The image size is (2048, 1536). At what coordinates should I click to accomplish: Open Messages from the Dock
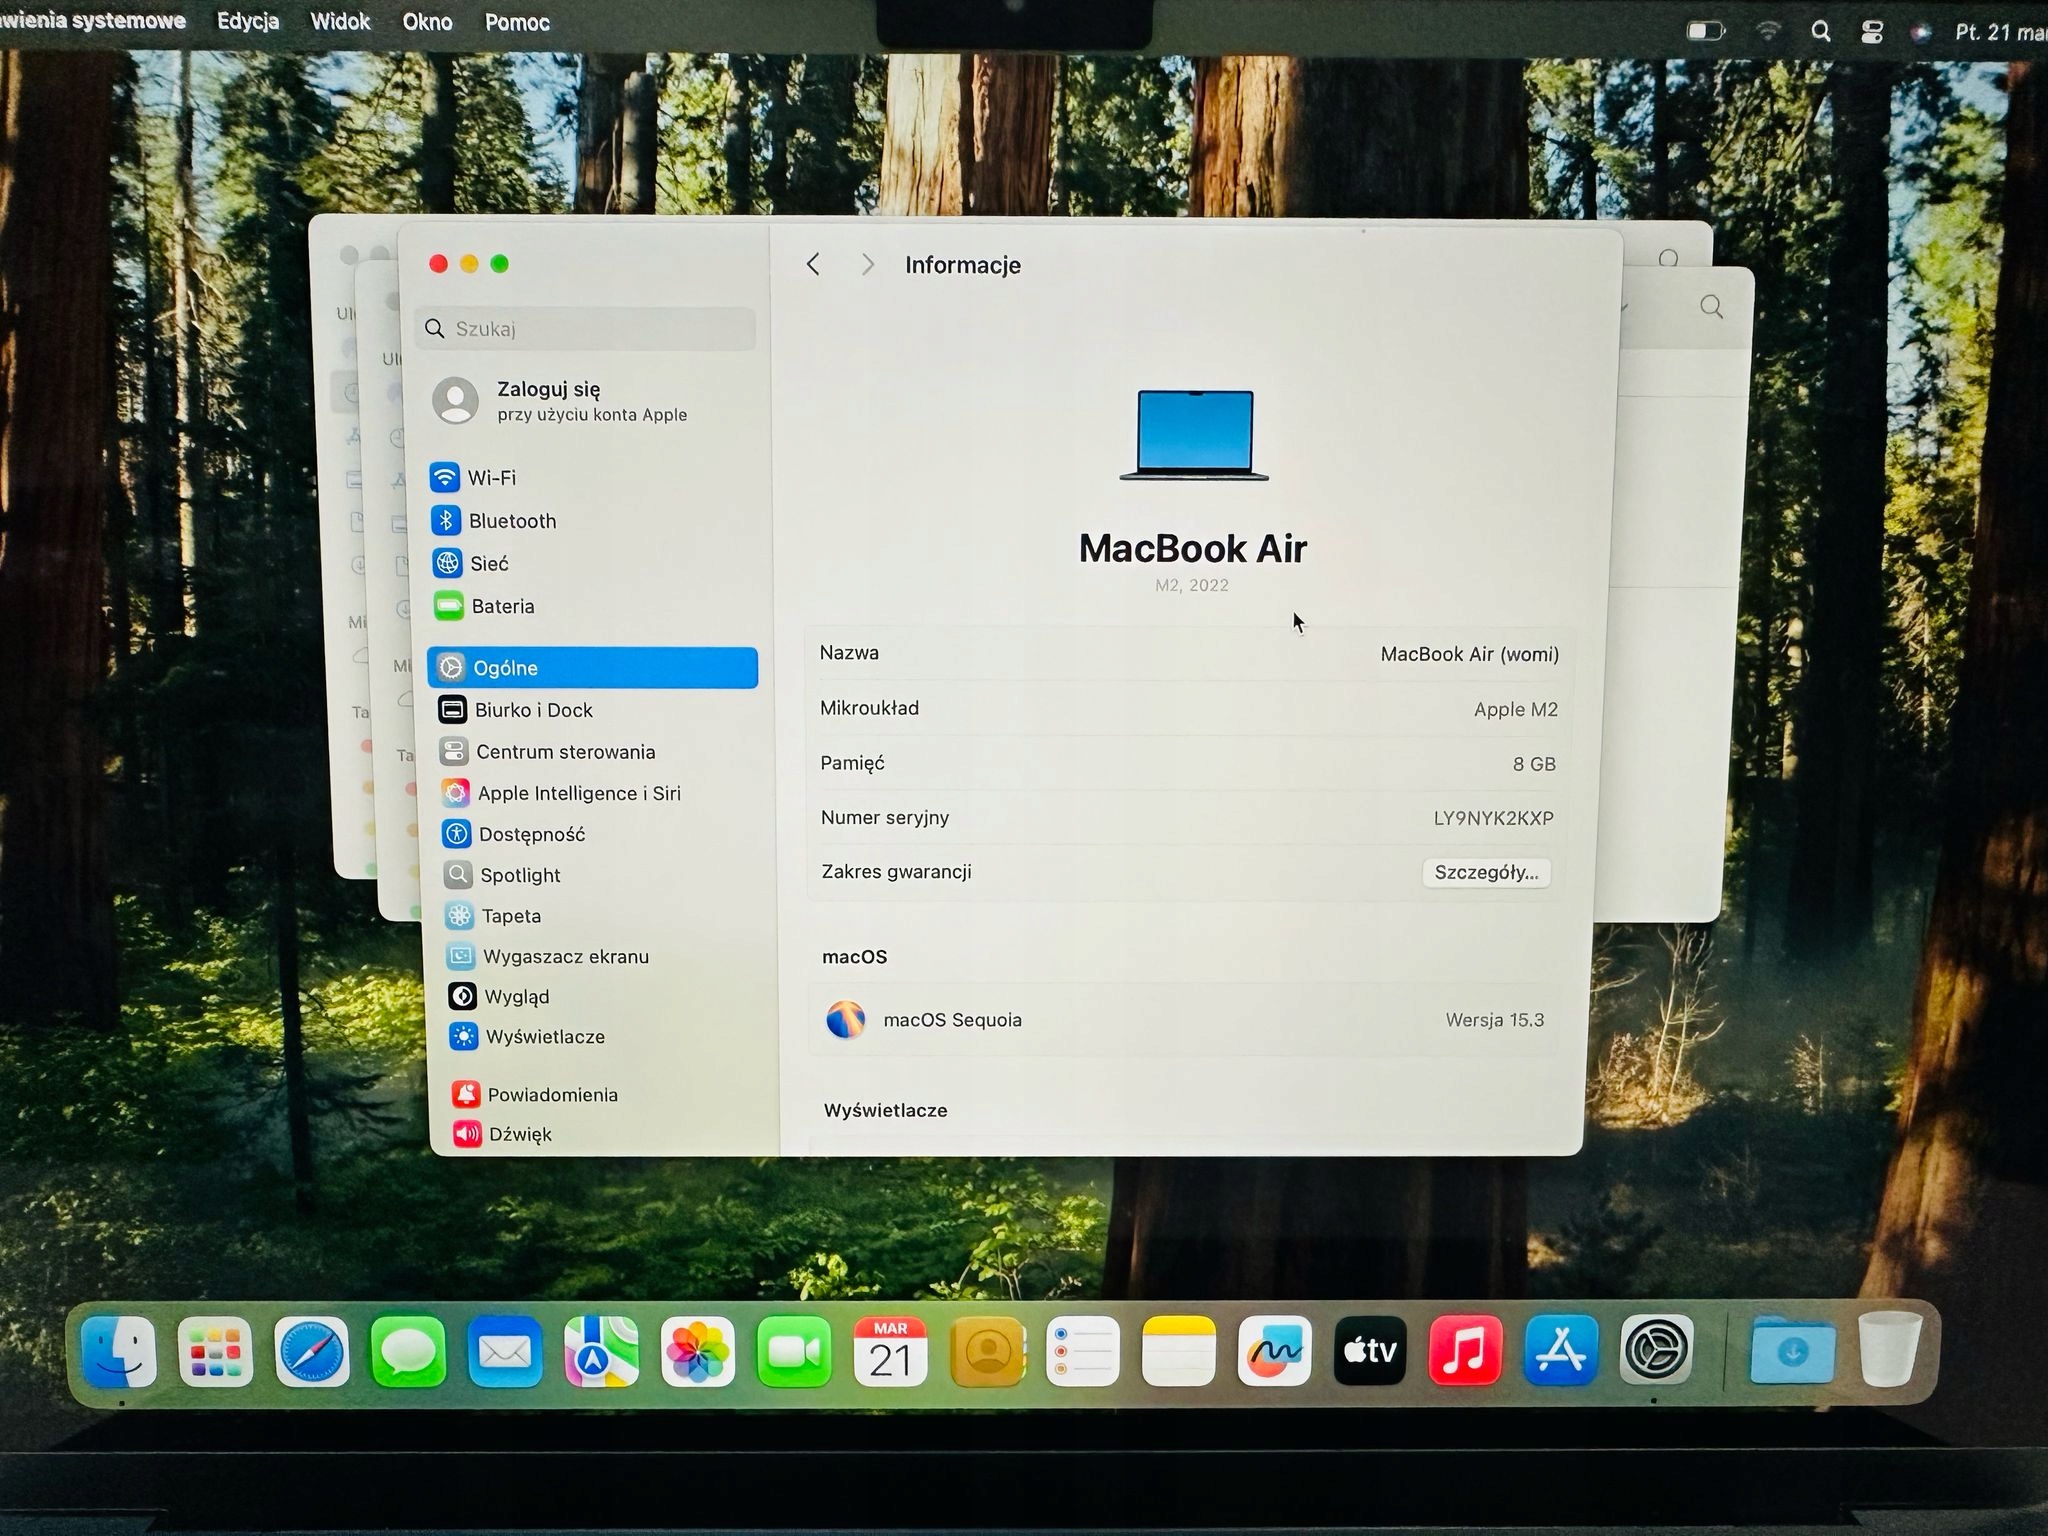click(x=408, y=1351)
